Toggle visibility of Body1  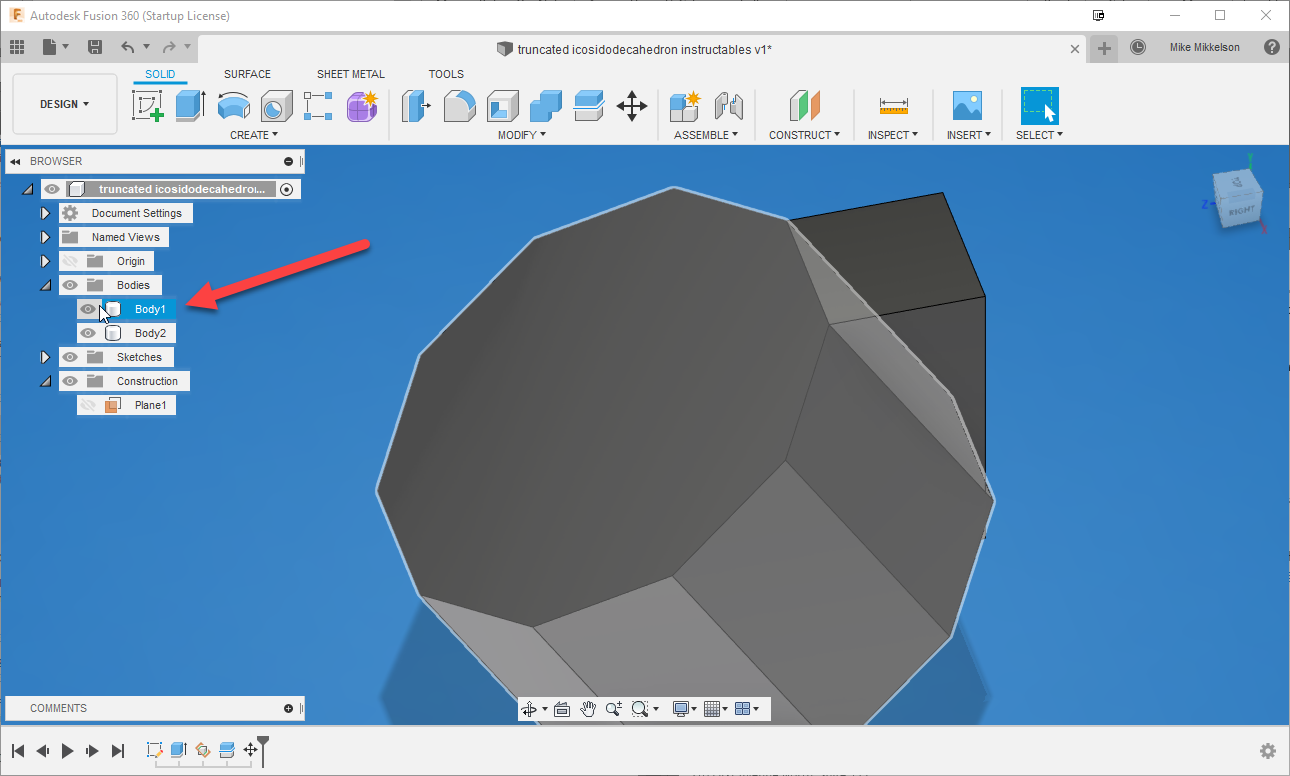click(88, 309)
